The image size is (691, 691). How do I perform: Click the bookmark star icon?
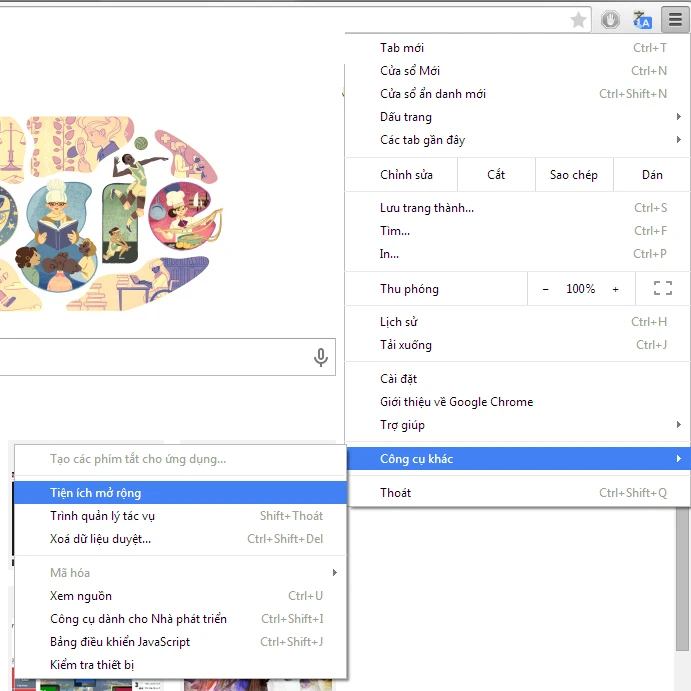[x=578, y=20]
